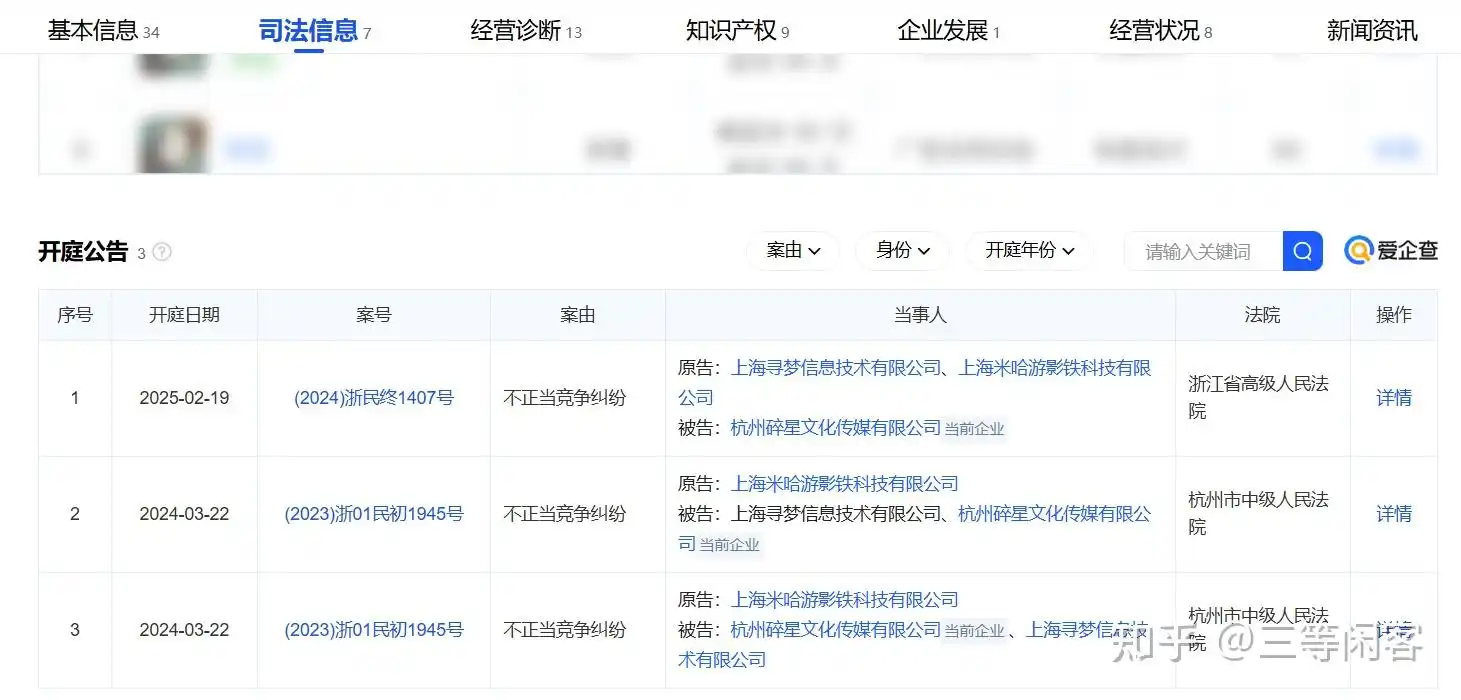Open the 开庭年份 filter dropdown
The width and height of the screenshot is (1461, 700).
pos(1029,251)
